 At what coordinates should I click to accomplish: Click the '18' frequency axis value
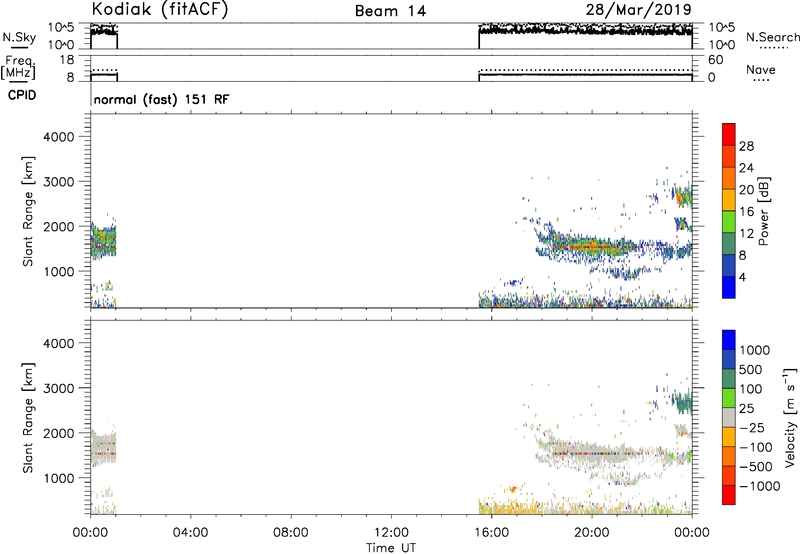click(x=67, y=60)
